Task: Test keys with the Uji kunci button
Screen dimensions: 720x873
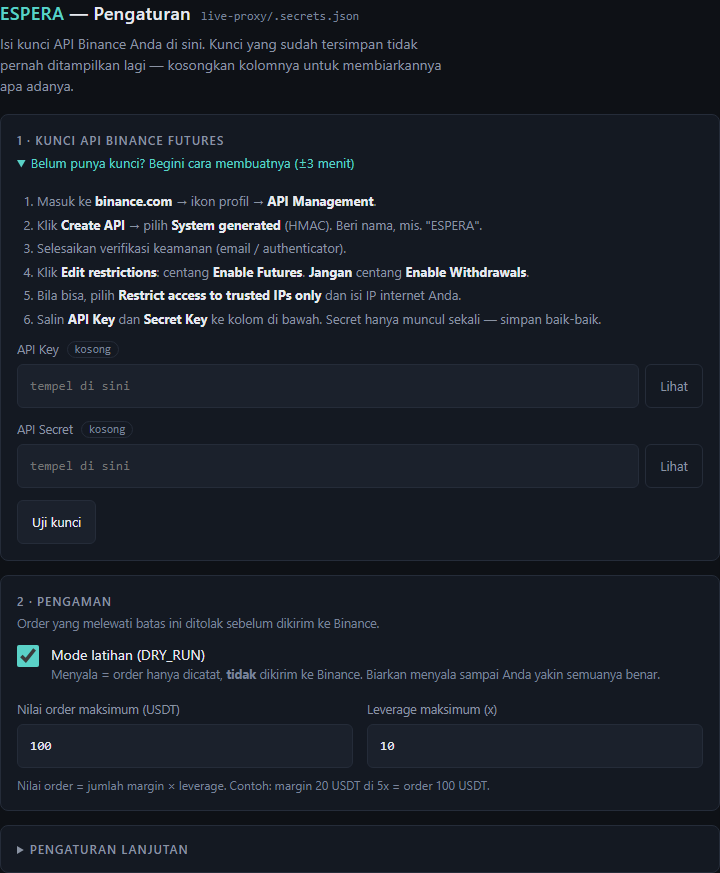Action: pos(56,522)
